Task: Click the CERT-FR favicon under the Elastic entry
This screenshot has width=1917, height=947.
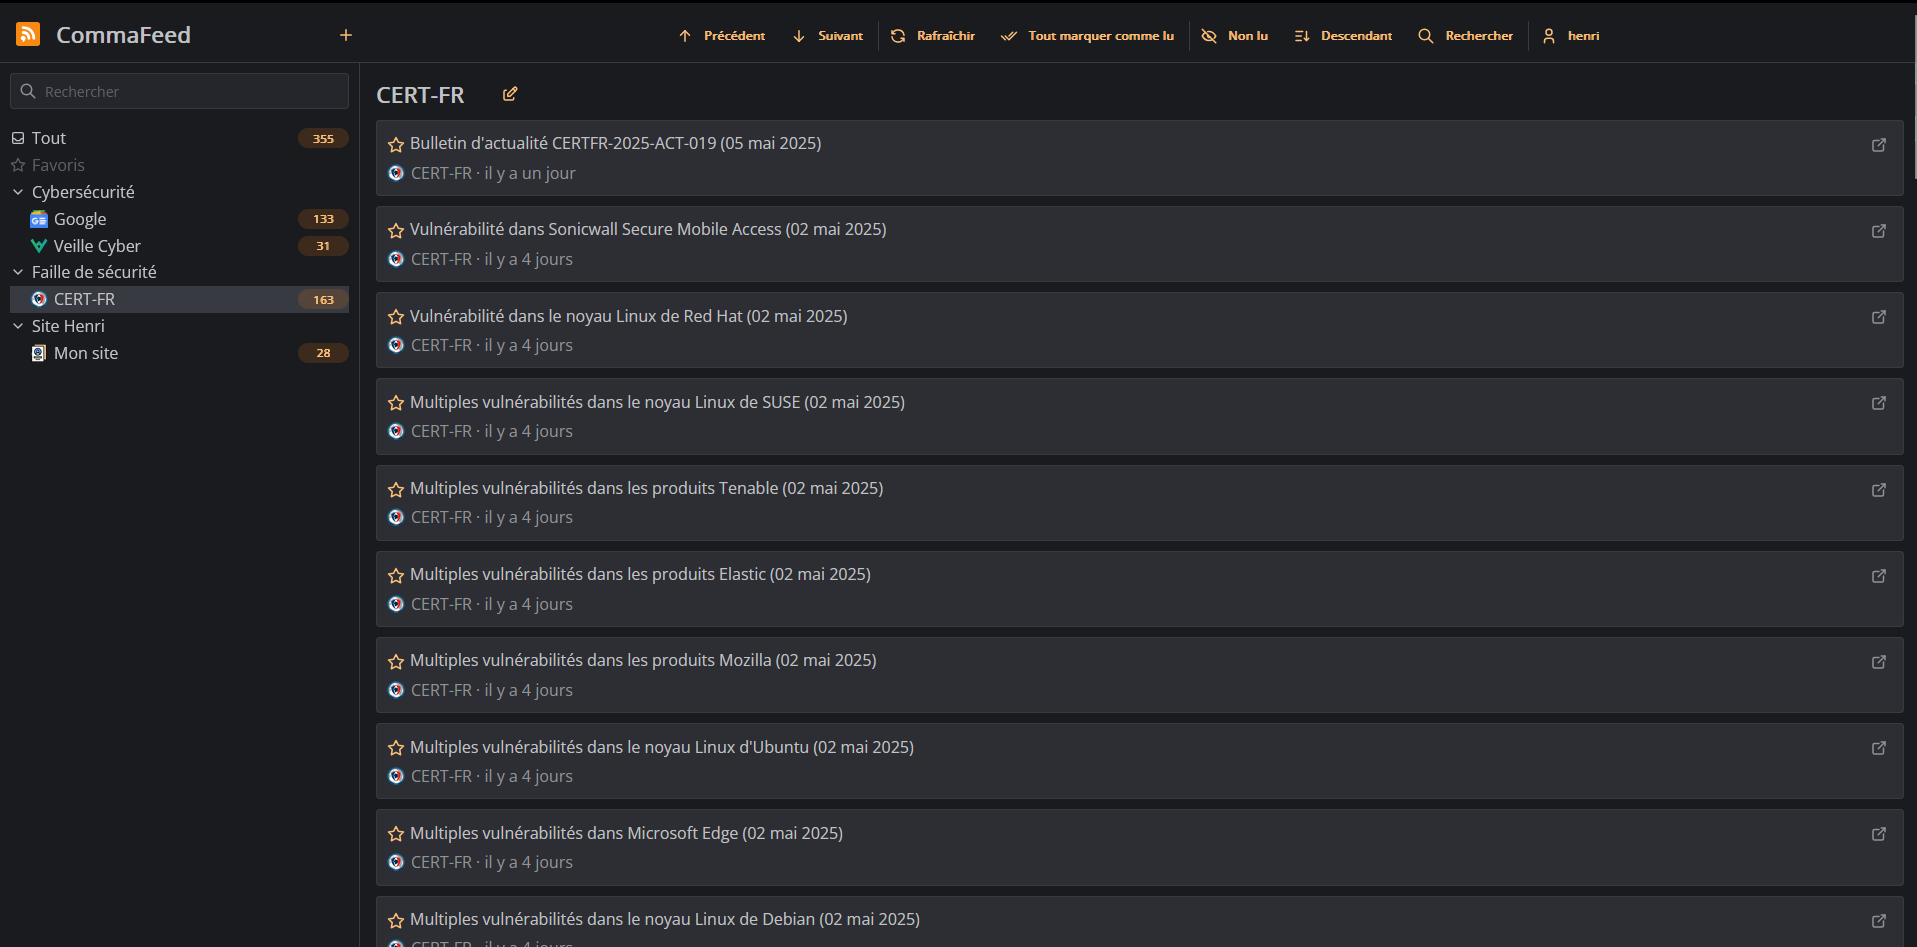Action: coord(396,604)
